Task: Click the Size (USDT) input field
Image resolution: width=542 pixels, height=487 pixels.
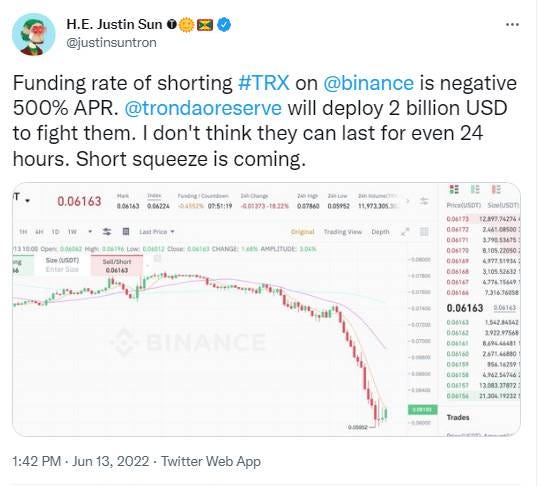Action: click(x=62, y=265)
